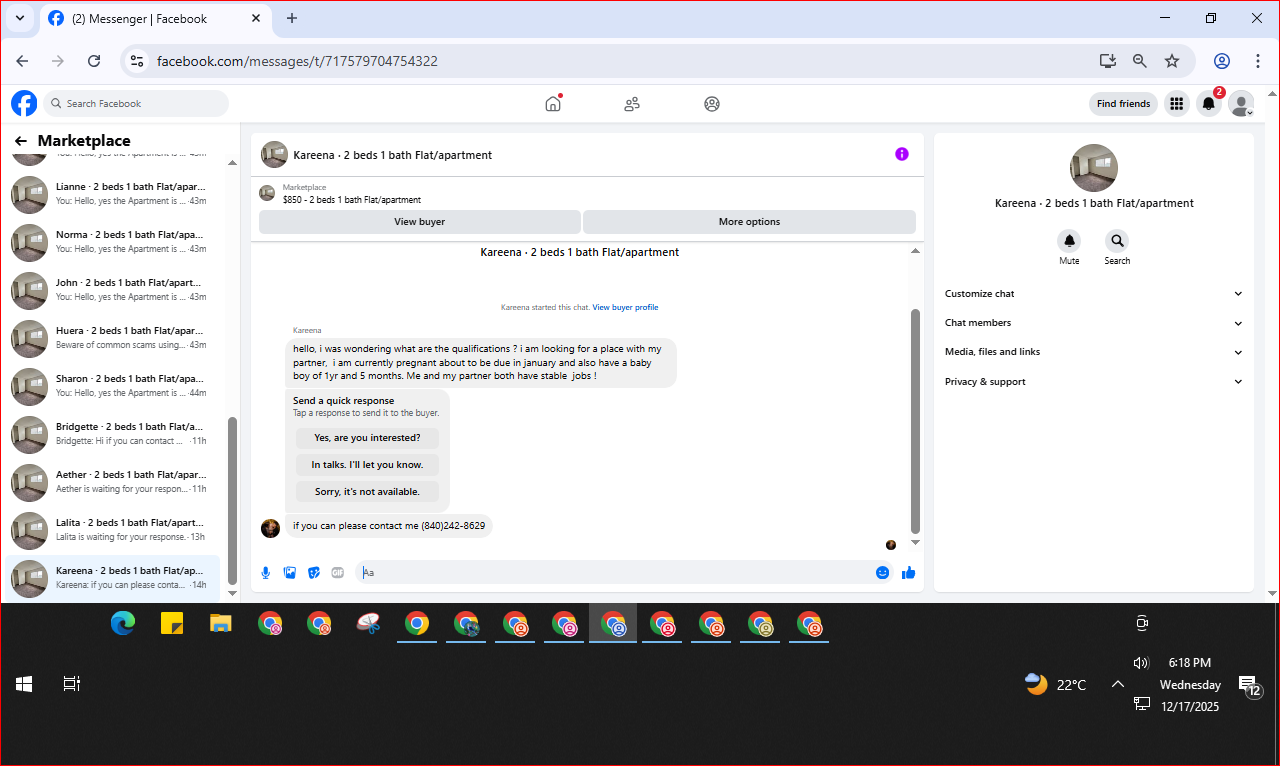Image resolution: width=1280 pixels, height=766 pixels.
Task: Click the Search Facebook field
Action: click(134, 104)
